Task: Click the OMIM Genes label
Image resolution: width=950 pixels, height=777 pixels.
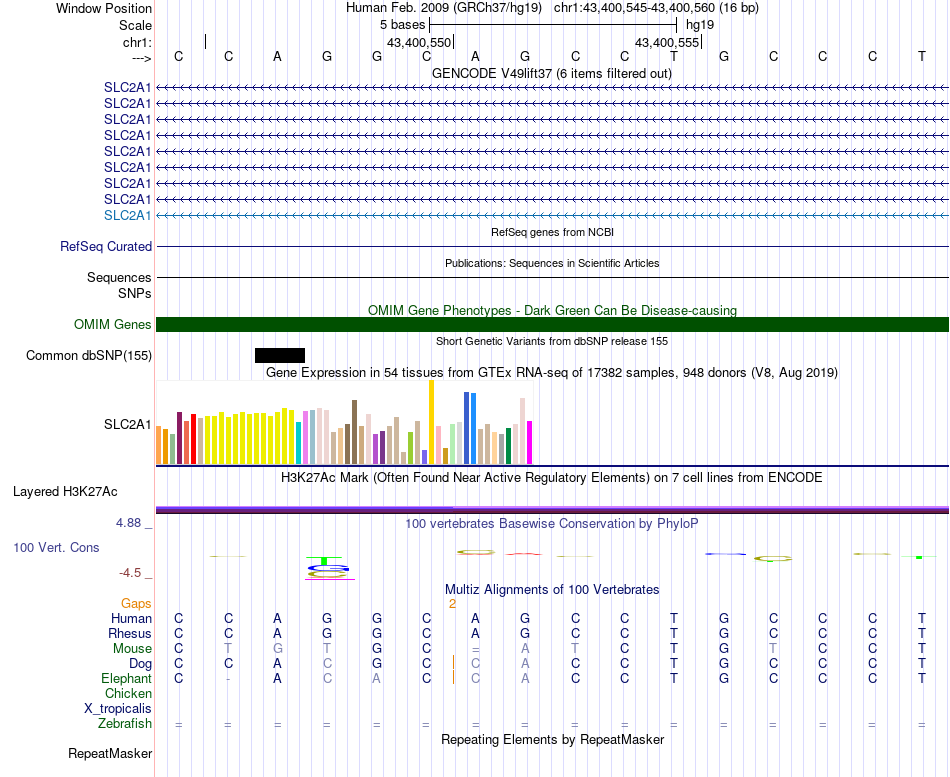Action: [x=113, y=324]
